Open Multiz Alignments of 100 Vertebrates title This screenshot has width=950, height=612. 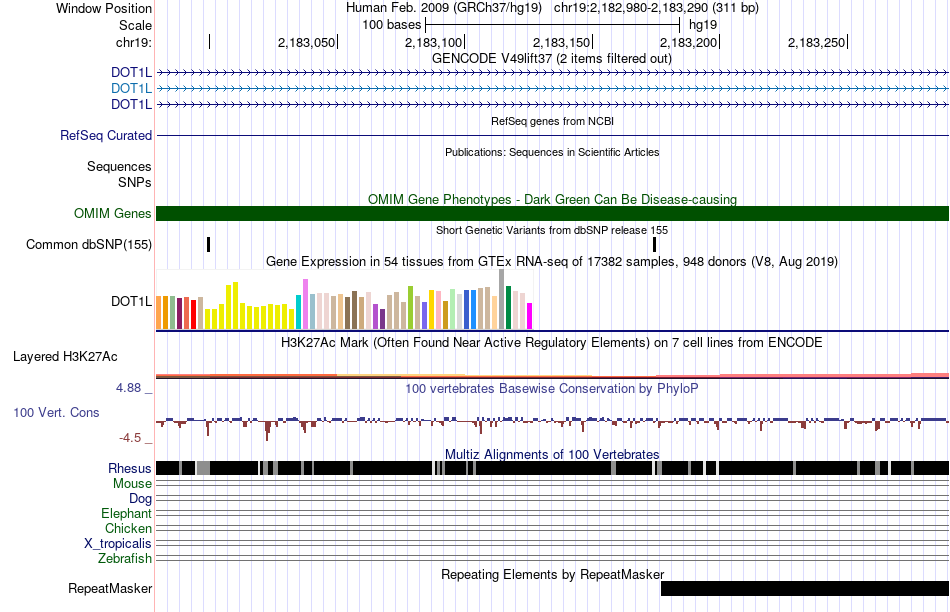552,454
